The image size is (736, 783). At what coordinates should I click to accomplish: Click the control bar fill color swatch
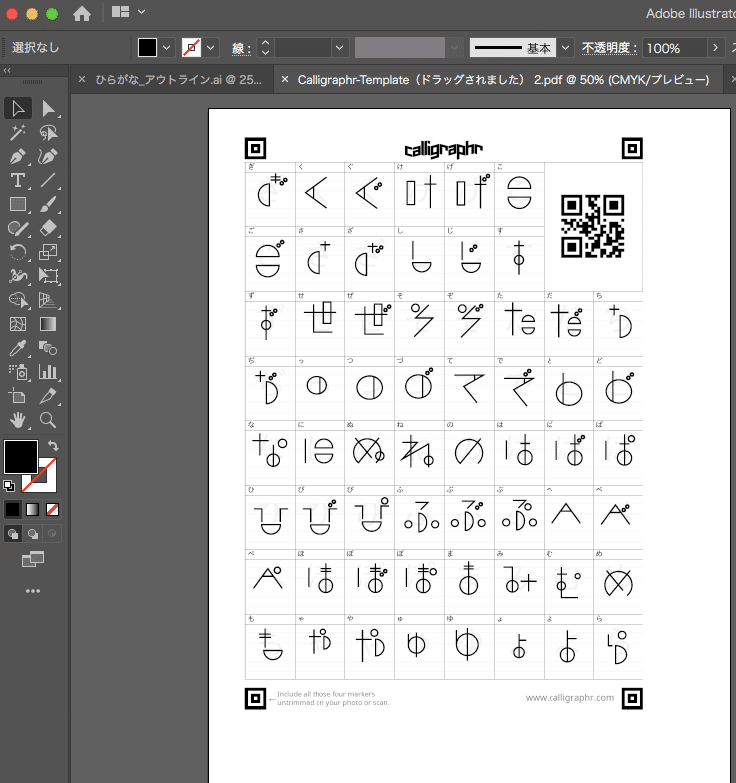click(x=147, y=48)
